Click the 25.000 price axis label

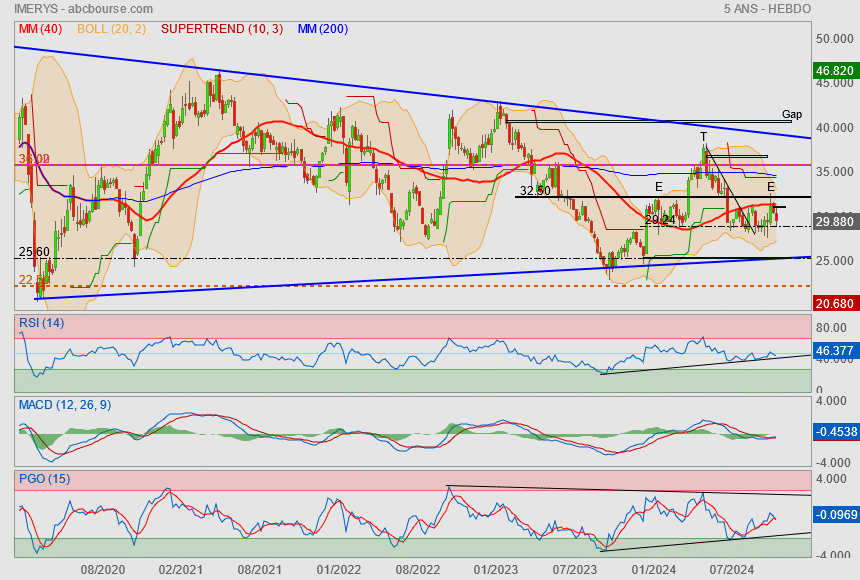point(834,261)
